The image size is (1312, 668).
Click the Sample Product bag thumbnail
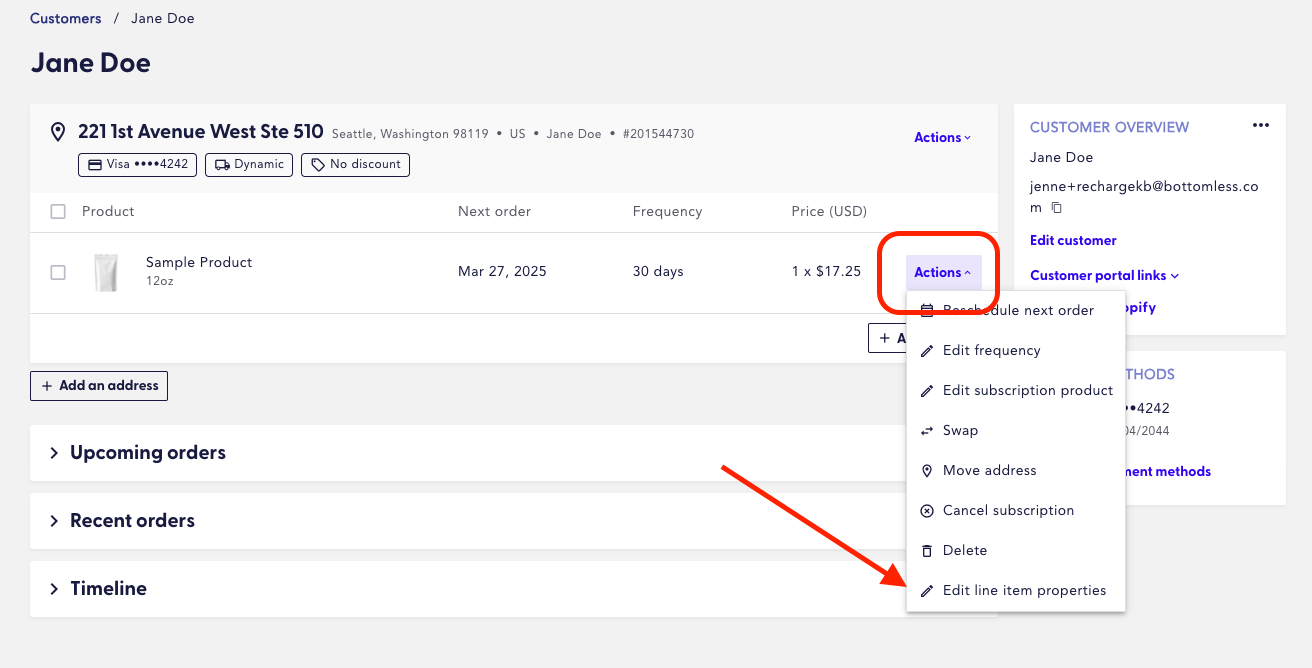105,272
